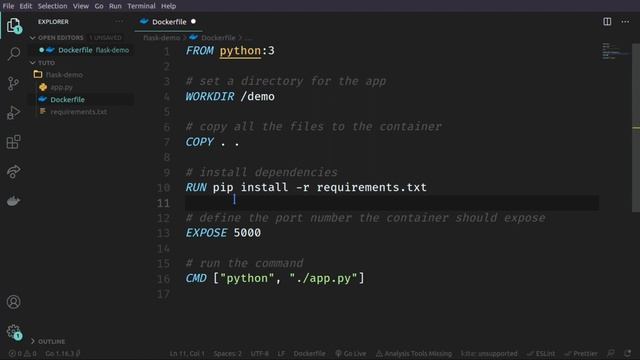Click flask-demo in the breadcrumb
The width and height of the screenshot is (640, 360).
[162, 38]
